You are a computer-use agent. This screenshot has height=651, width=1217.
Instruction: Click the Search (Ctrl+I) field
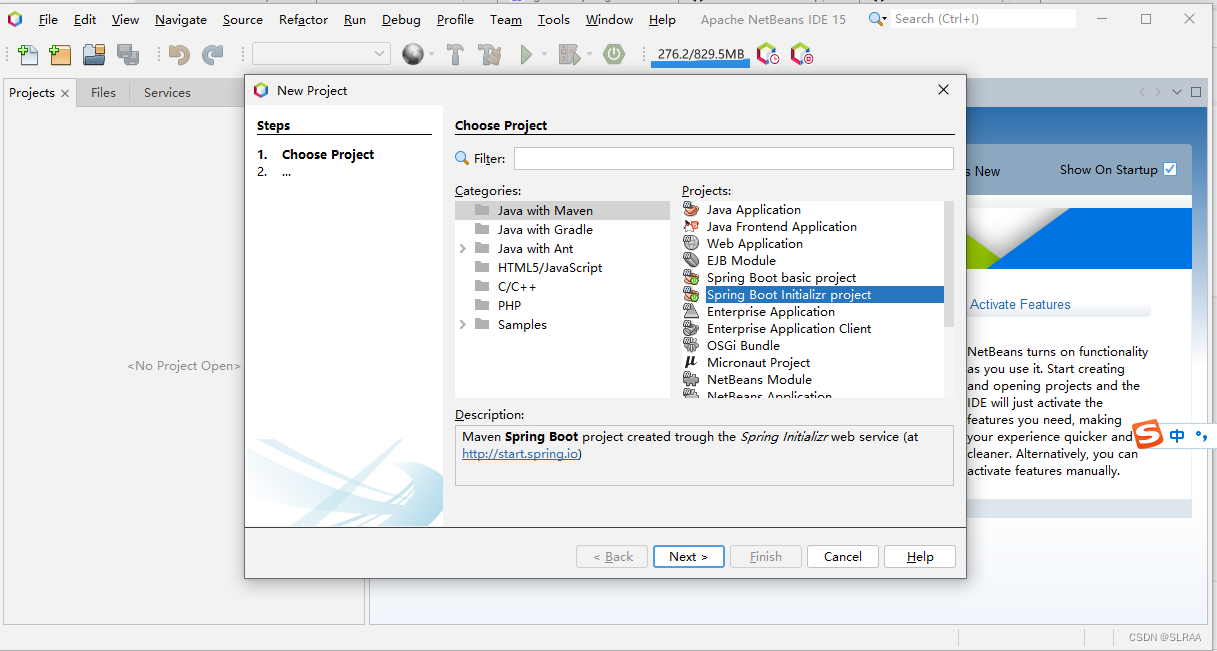coord(983,19)
